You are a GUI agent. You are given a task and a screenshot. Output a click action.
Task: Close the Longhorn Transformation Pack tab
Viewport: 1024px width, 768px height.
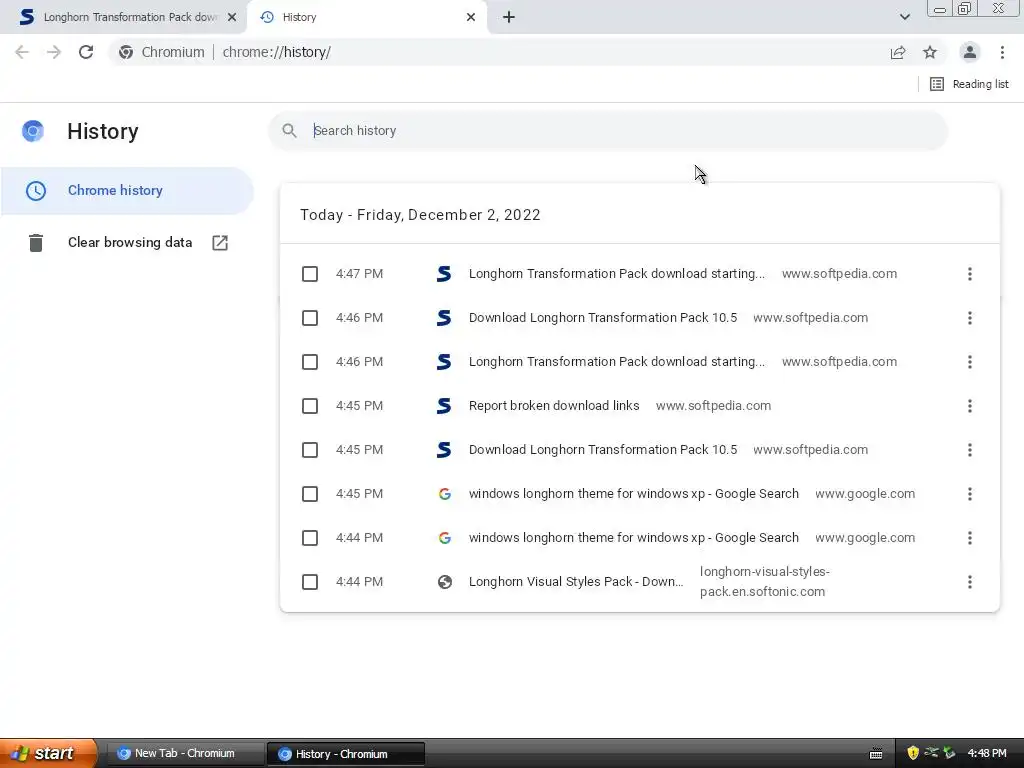click(x=232, y=17)
